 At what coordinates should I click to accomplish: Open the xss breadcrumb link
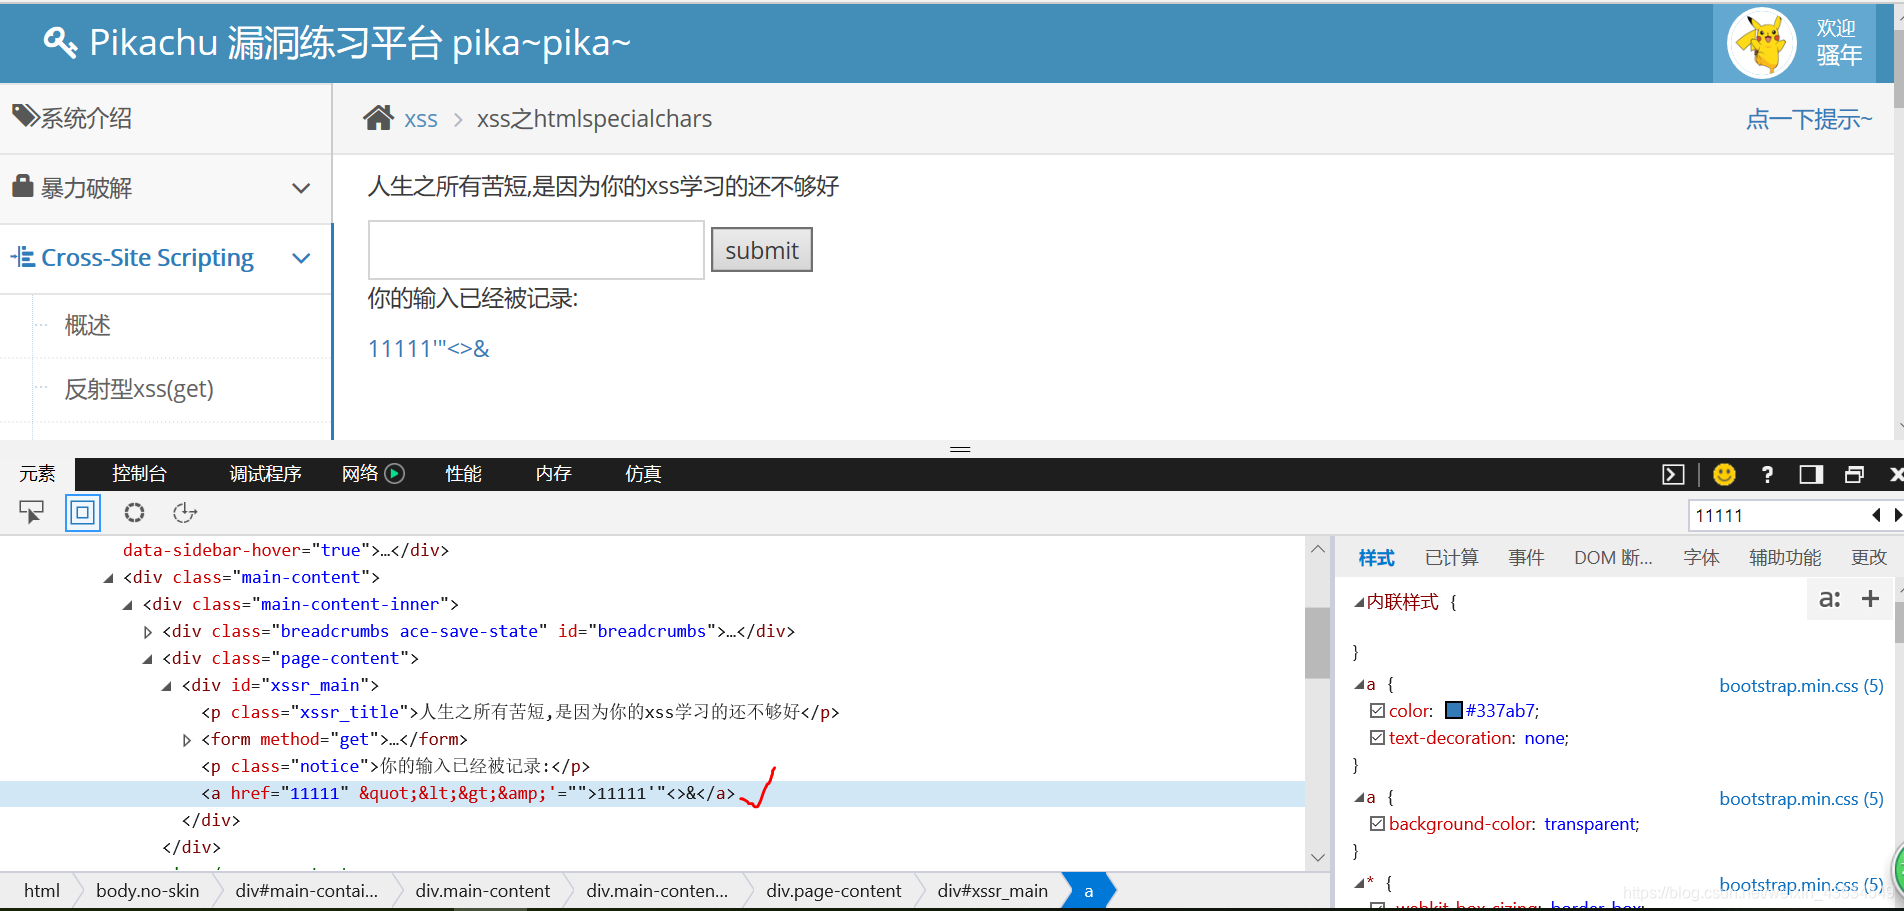421,119
